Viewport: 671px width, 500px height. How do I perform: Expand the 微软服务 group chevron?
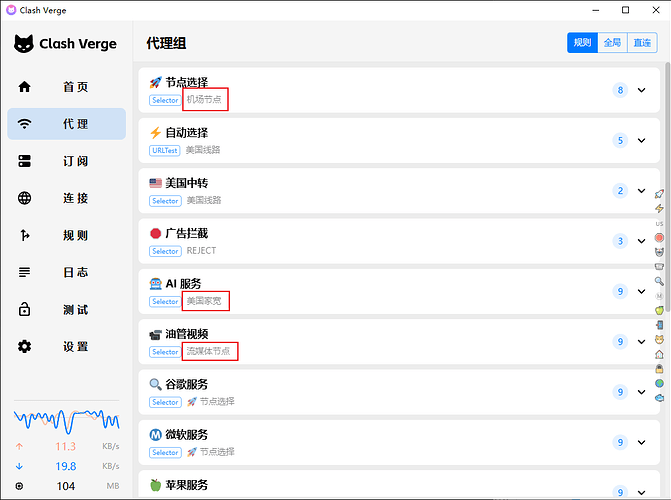641,442
